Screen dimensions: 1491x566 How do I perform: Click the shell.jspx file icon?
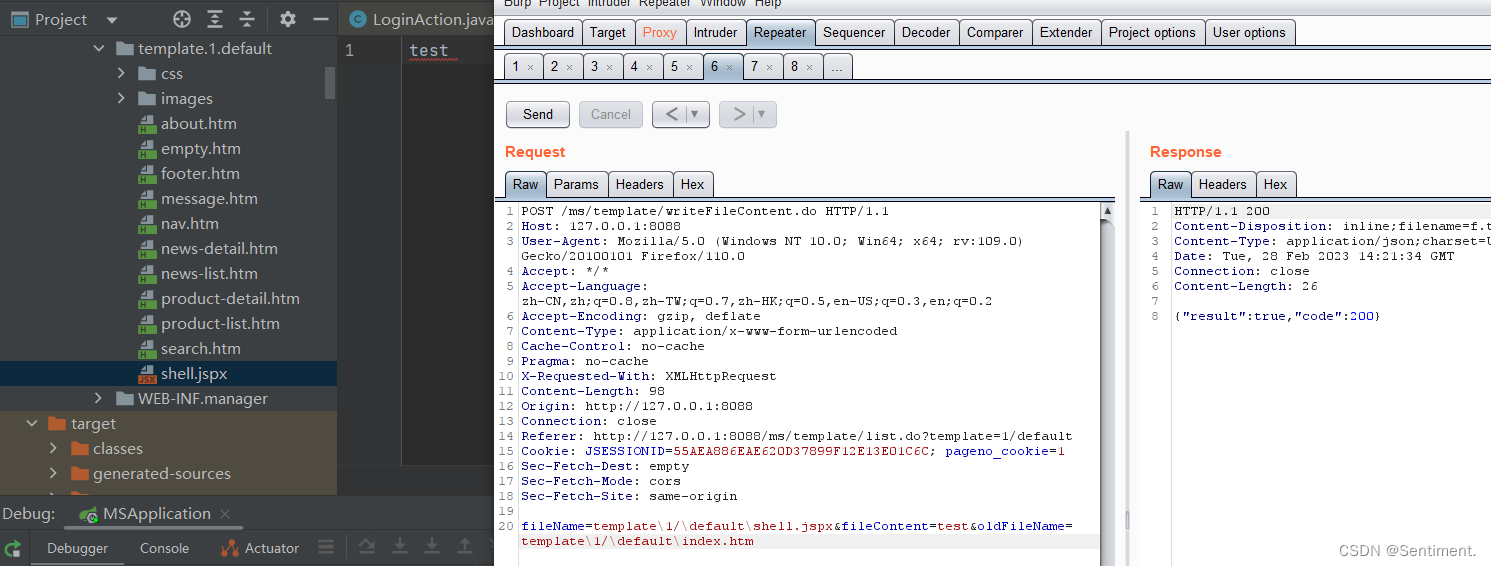[146, 374]
